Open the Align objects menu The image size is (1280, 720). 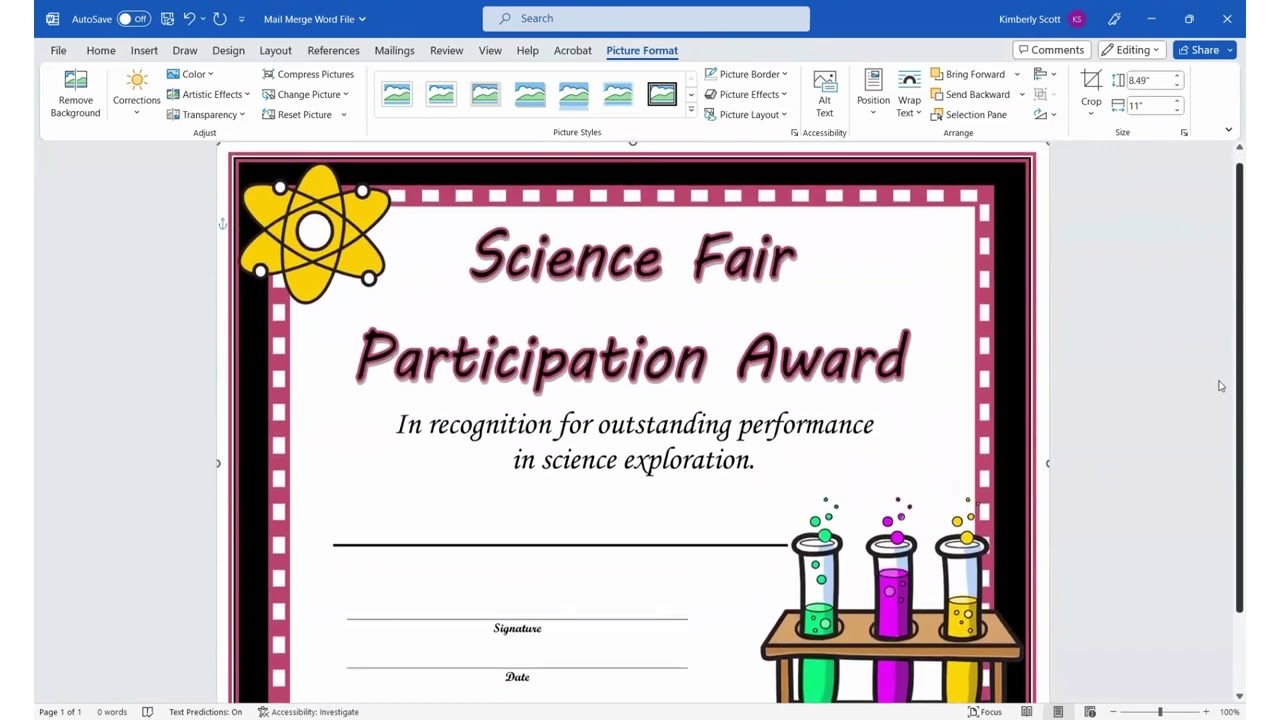point(1045,74)
